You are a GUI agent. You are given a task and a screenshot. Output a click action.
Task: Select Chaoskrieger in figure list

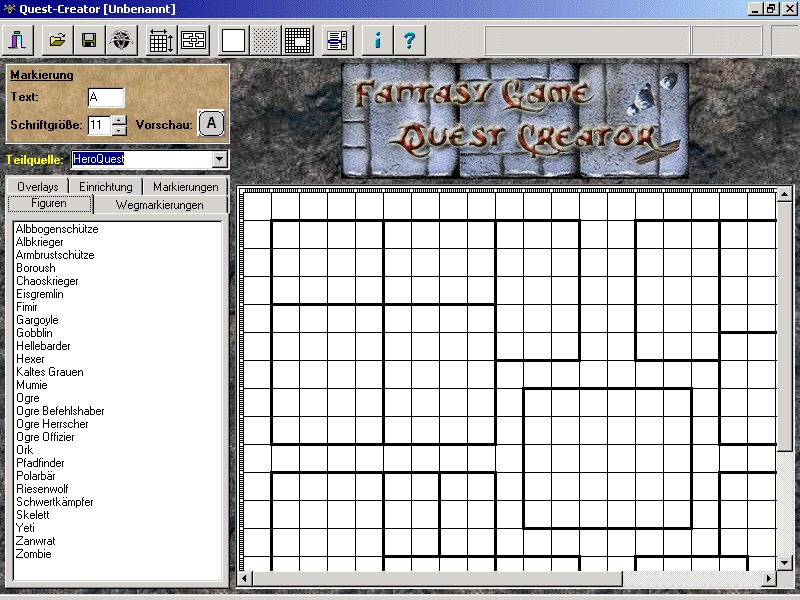(x=47, y=281)
